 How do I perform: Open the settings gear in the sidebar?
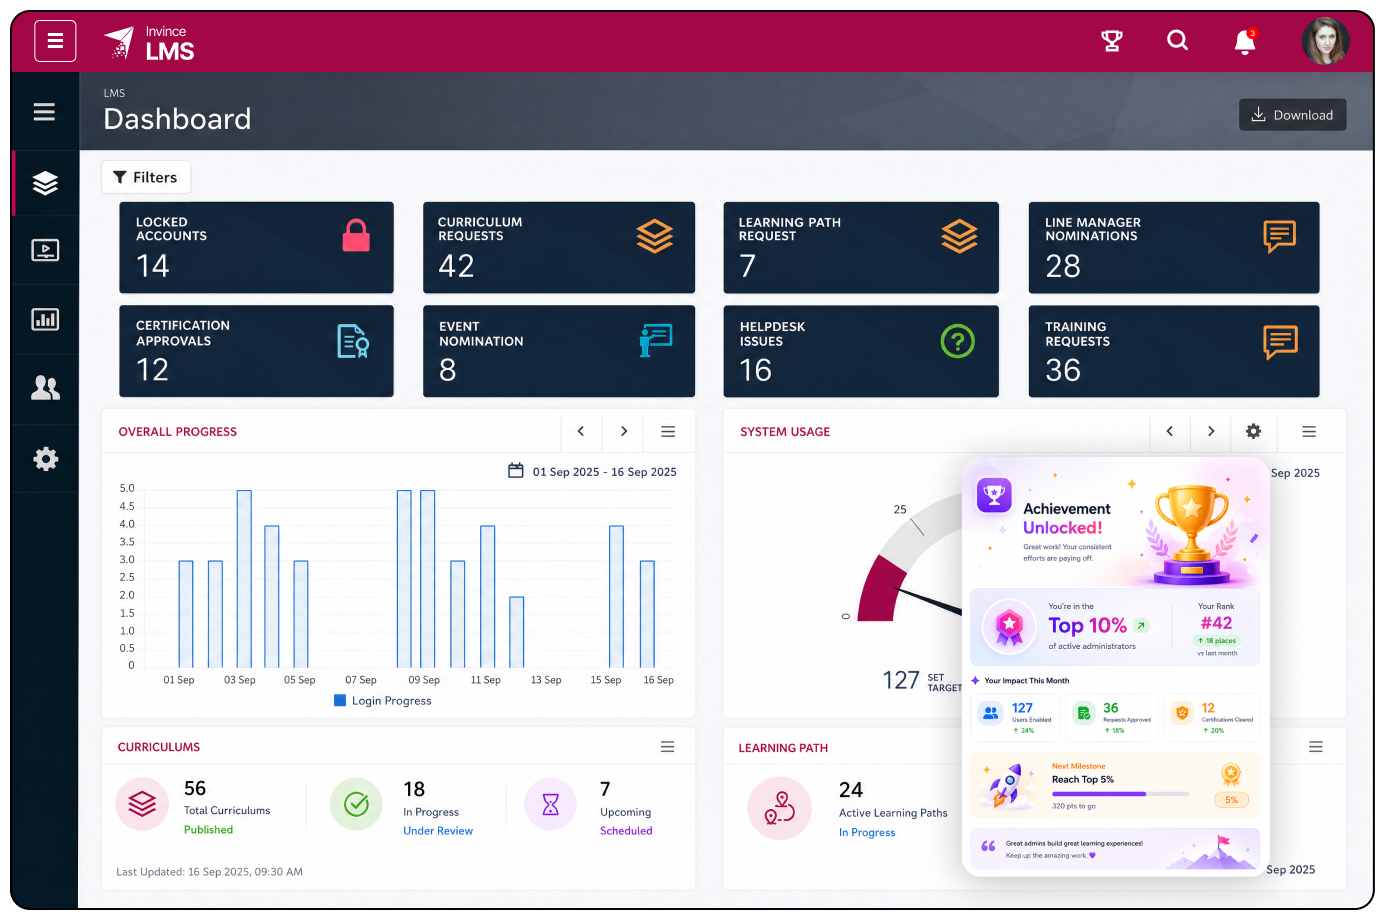pos(46,459)
